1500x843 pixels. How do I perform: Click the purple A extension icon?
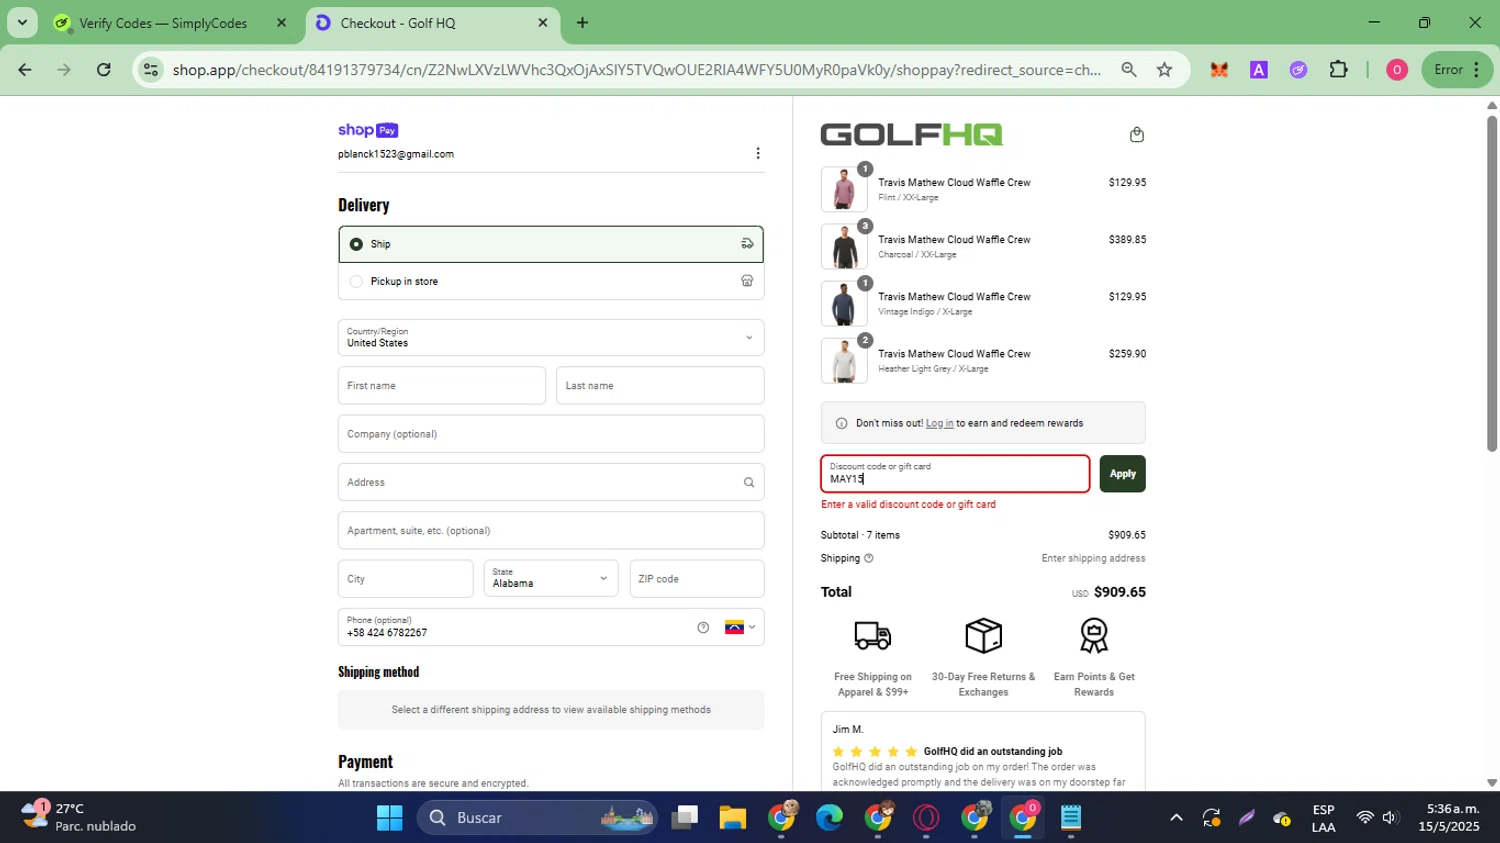tap(1258, 69)
